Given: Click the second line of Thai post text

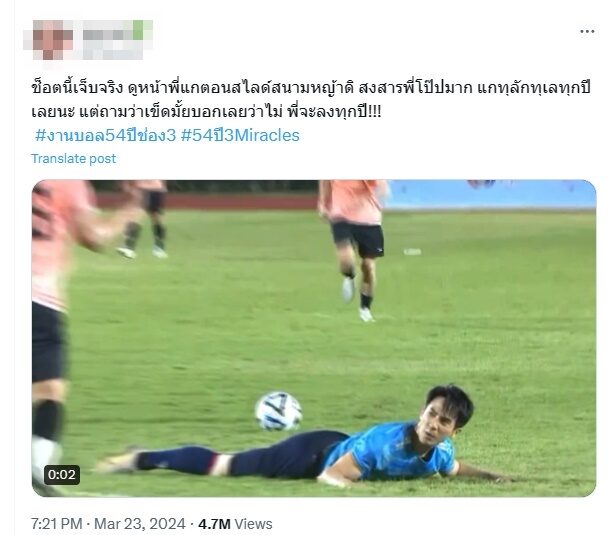Looking at the screenshot, I should tap(206, 112).
